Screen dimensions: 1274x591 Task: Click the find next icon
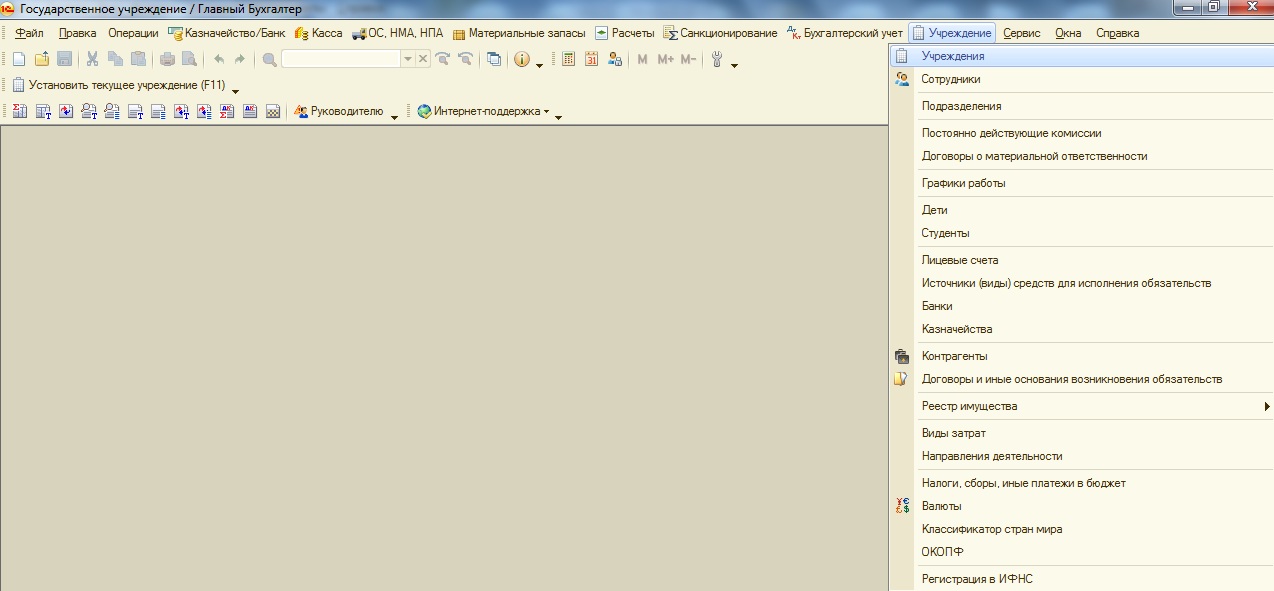tap(443, 59)
